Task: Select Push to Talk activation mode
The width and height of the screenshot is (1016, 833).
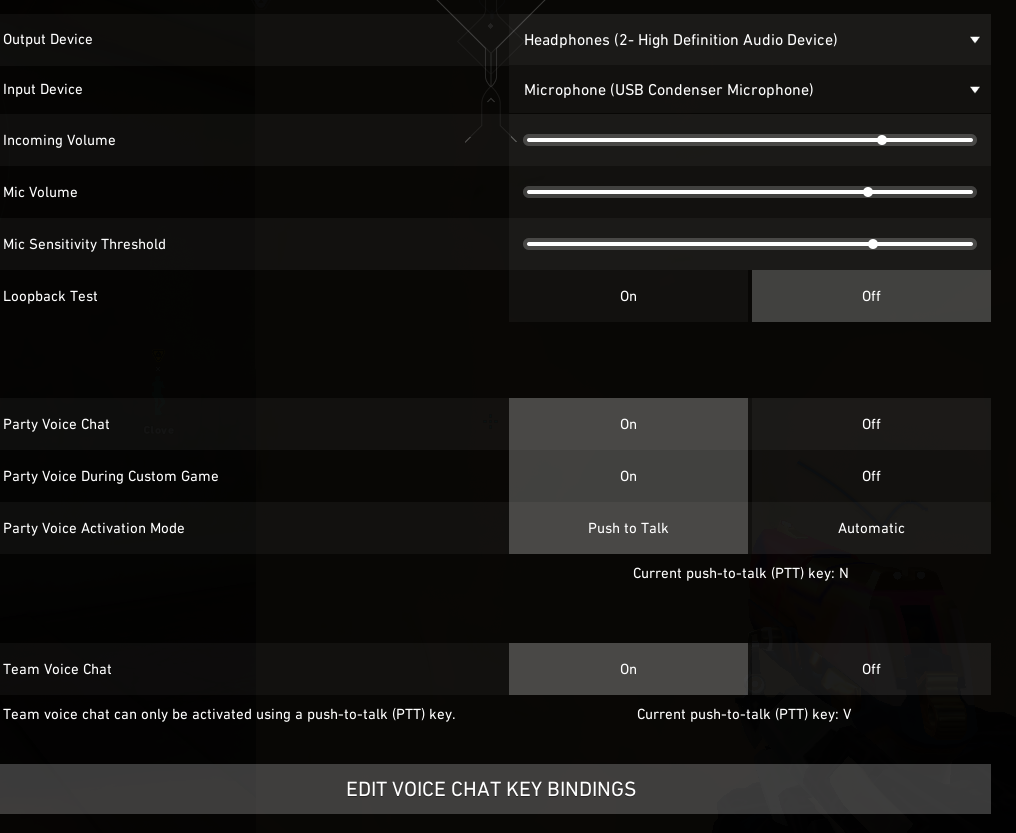Action: 628,528
